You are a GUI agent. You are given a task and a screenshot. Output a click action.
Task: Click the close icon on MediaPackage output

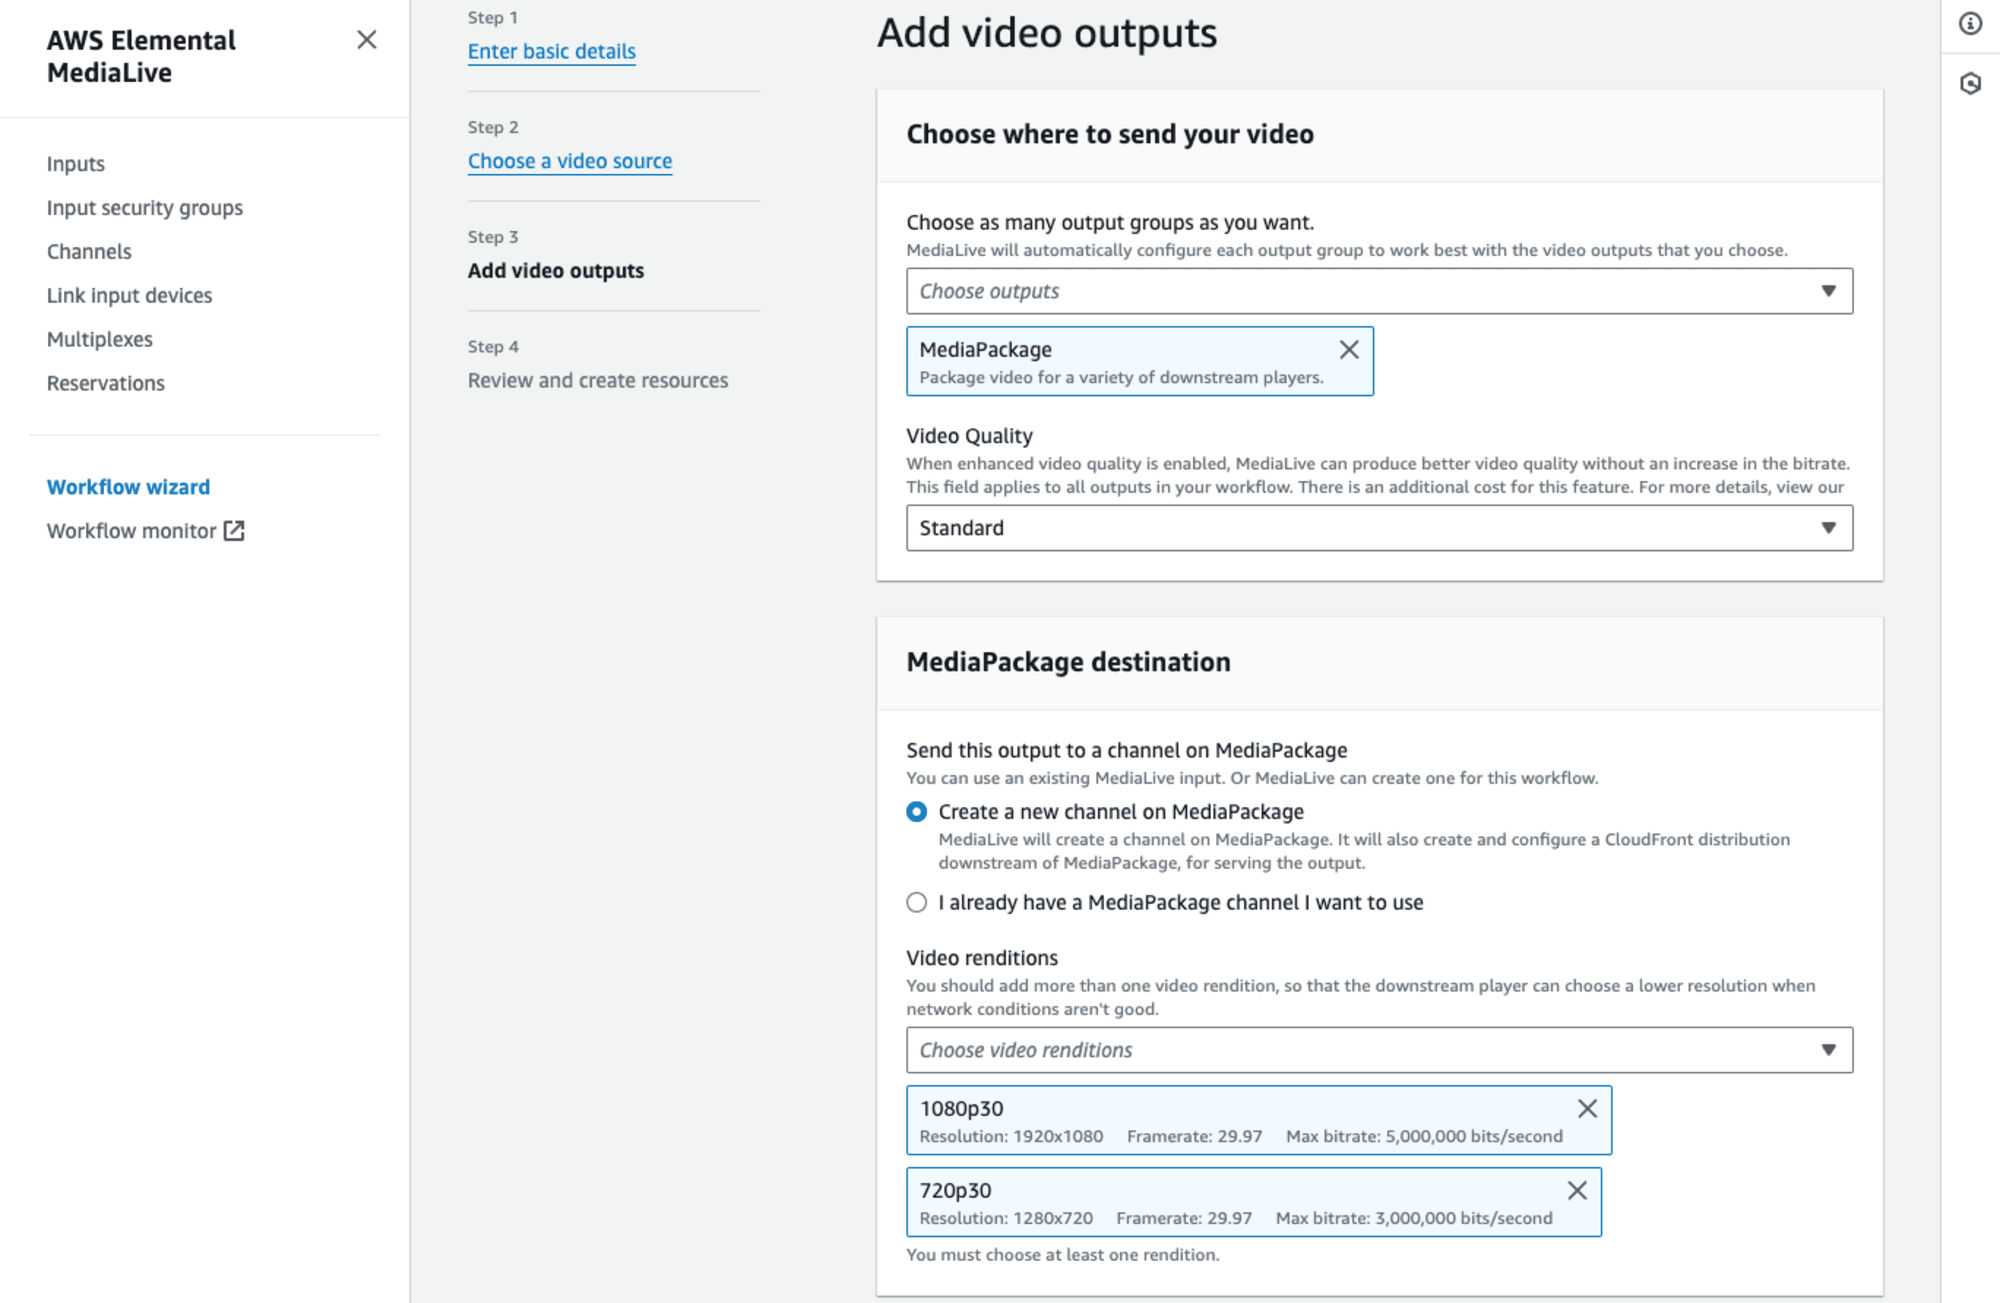coord(1348,350)
